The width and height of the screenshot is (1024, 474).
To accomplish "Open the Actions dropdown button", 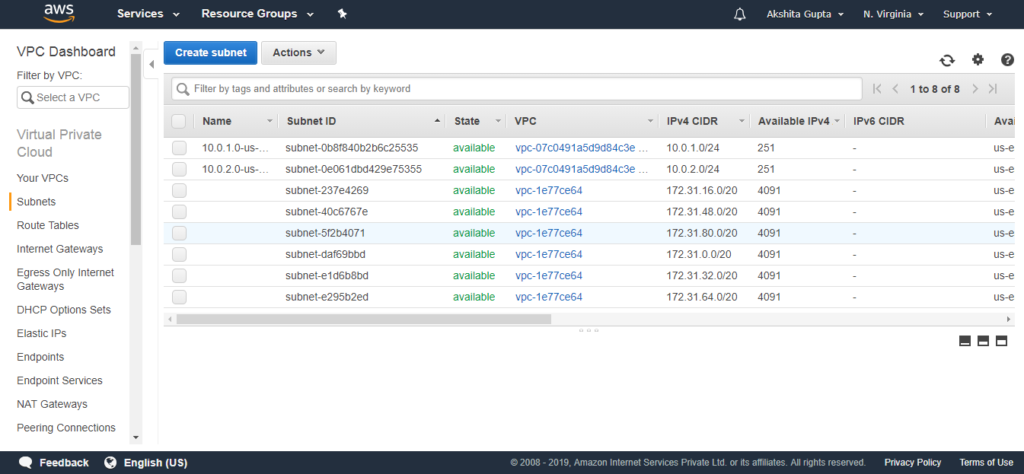I will pos(298,53).
